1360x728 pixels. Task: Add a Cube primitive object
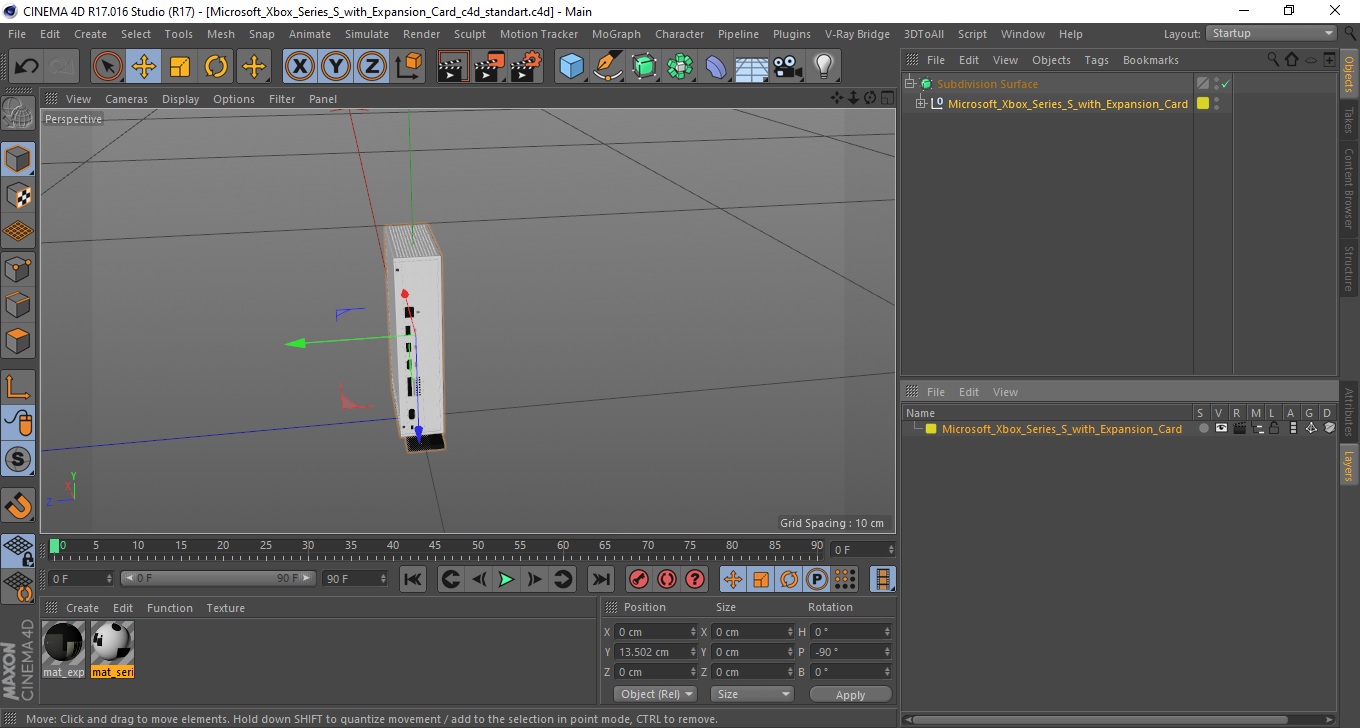tap(571, 67)
